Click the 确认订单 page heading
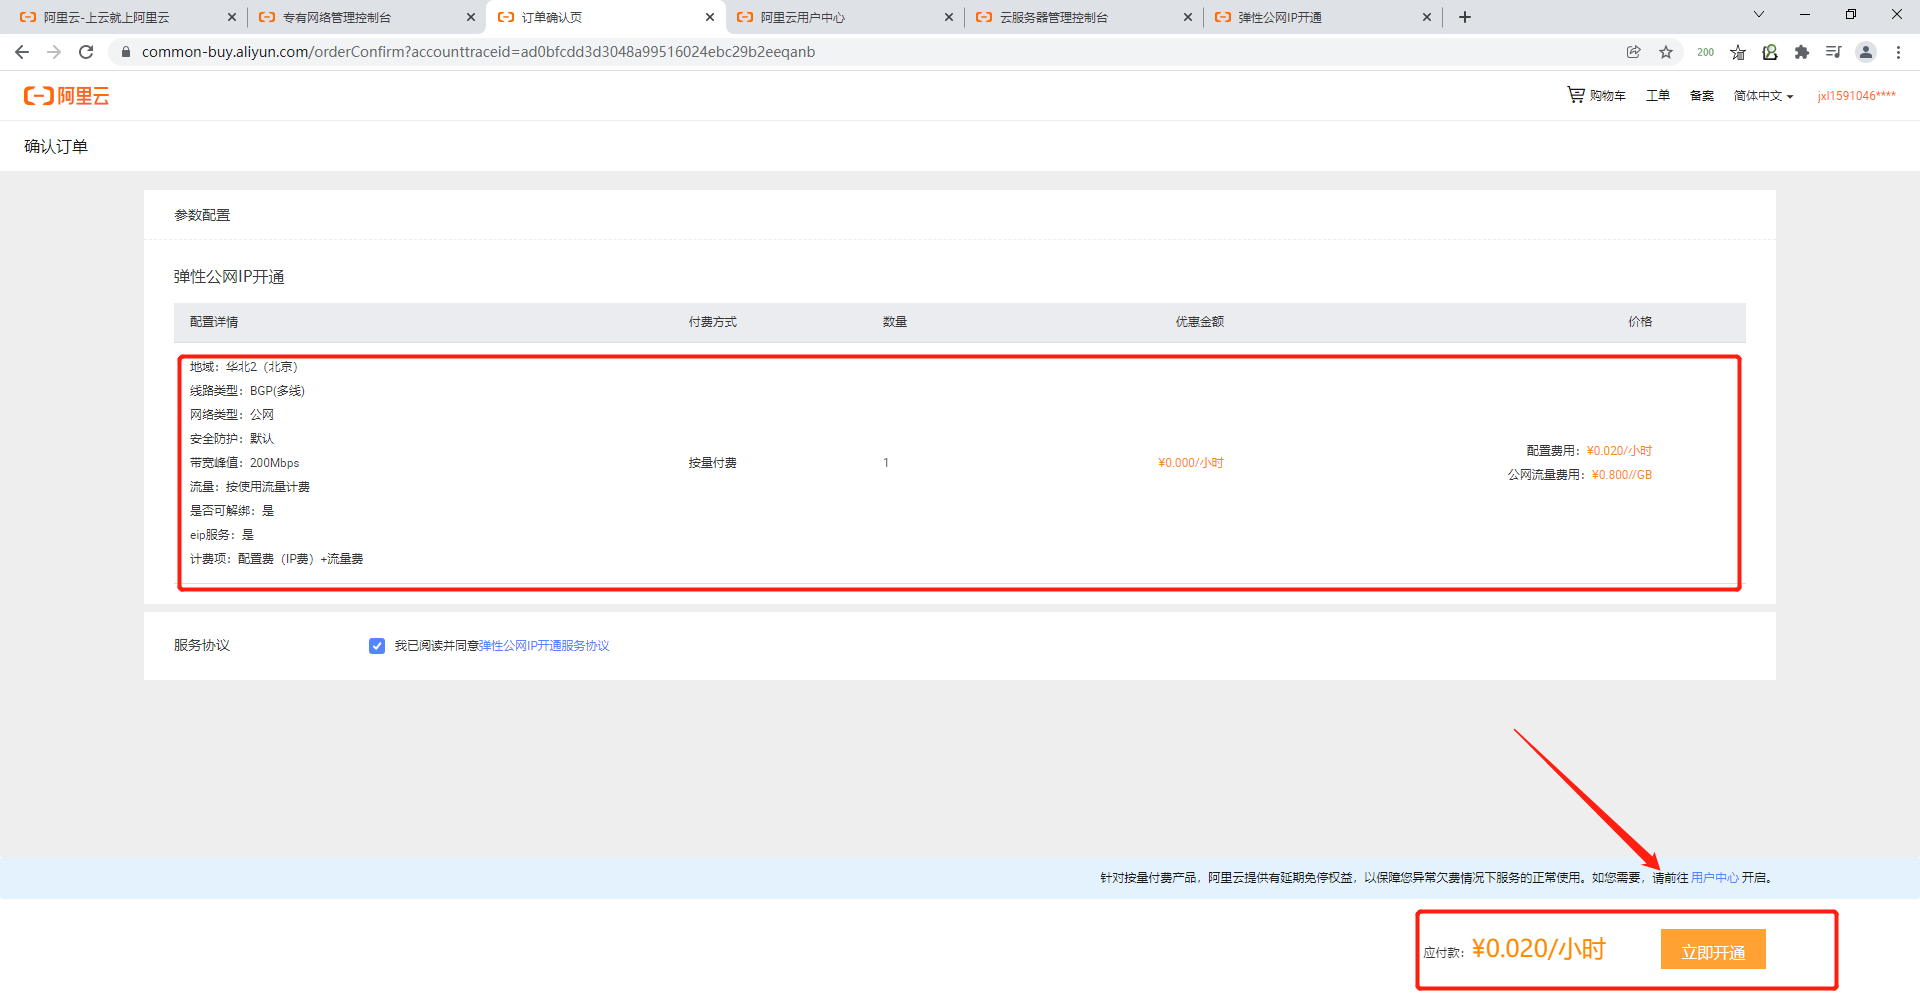 click(x=56, y=146)
